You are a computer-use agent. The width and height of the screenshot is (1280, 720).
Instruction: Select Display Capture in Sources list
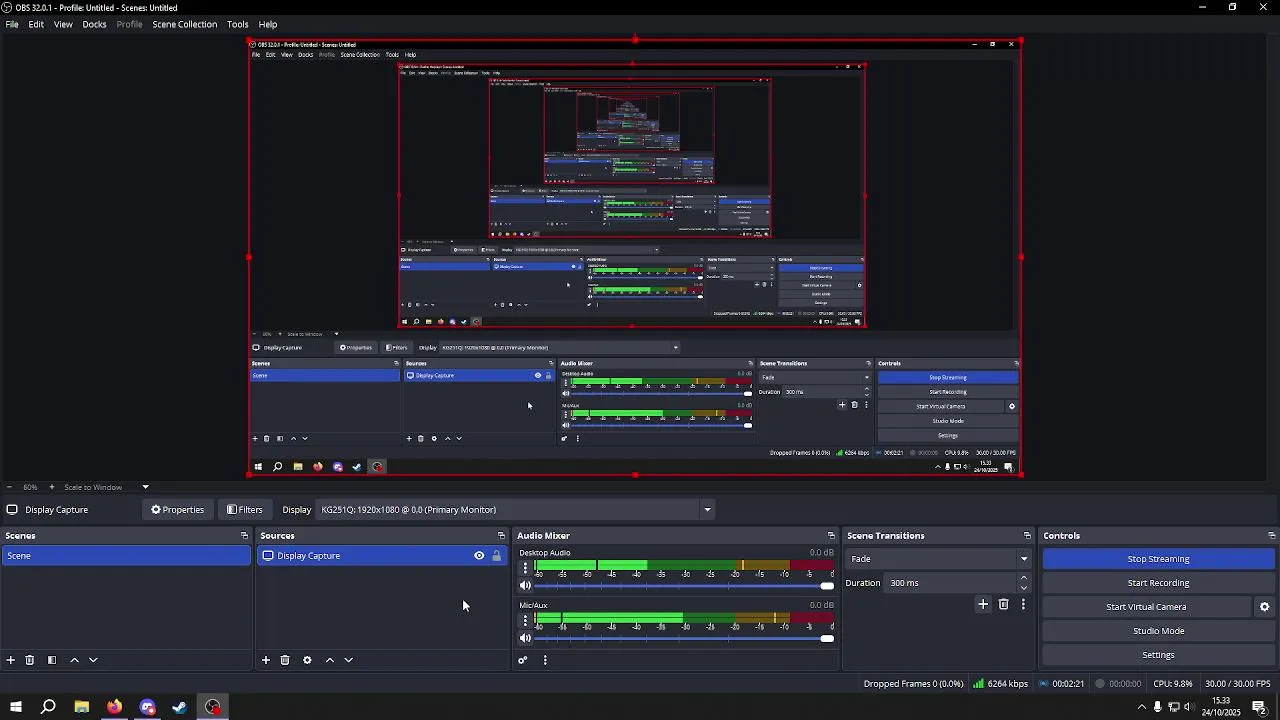(382, 556)
